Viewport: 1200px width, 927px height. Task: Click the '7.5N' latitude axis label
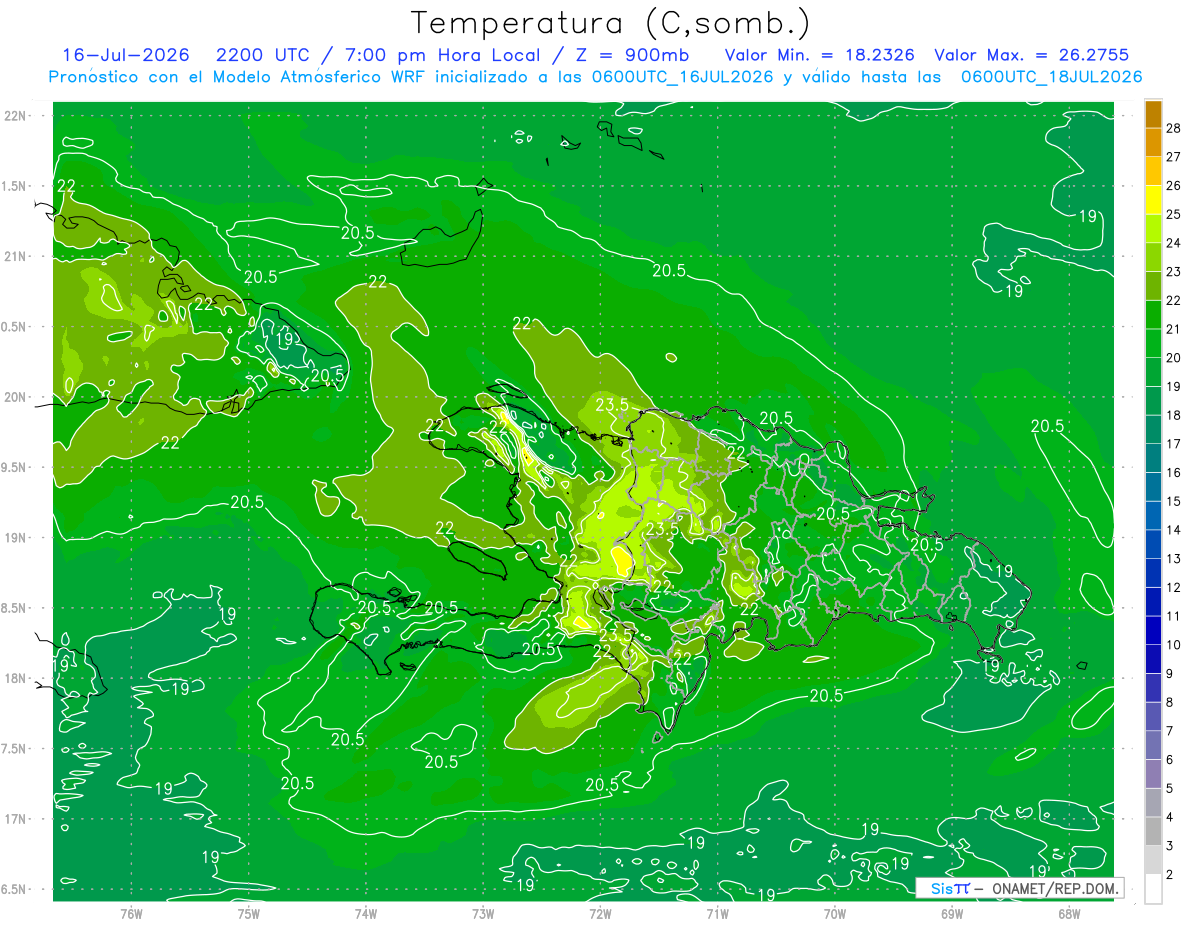14,748
